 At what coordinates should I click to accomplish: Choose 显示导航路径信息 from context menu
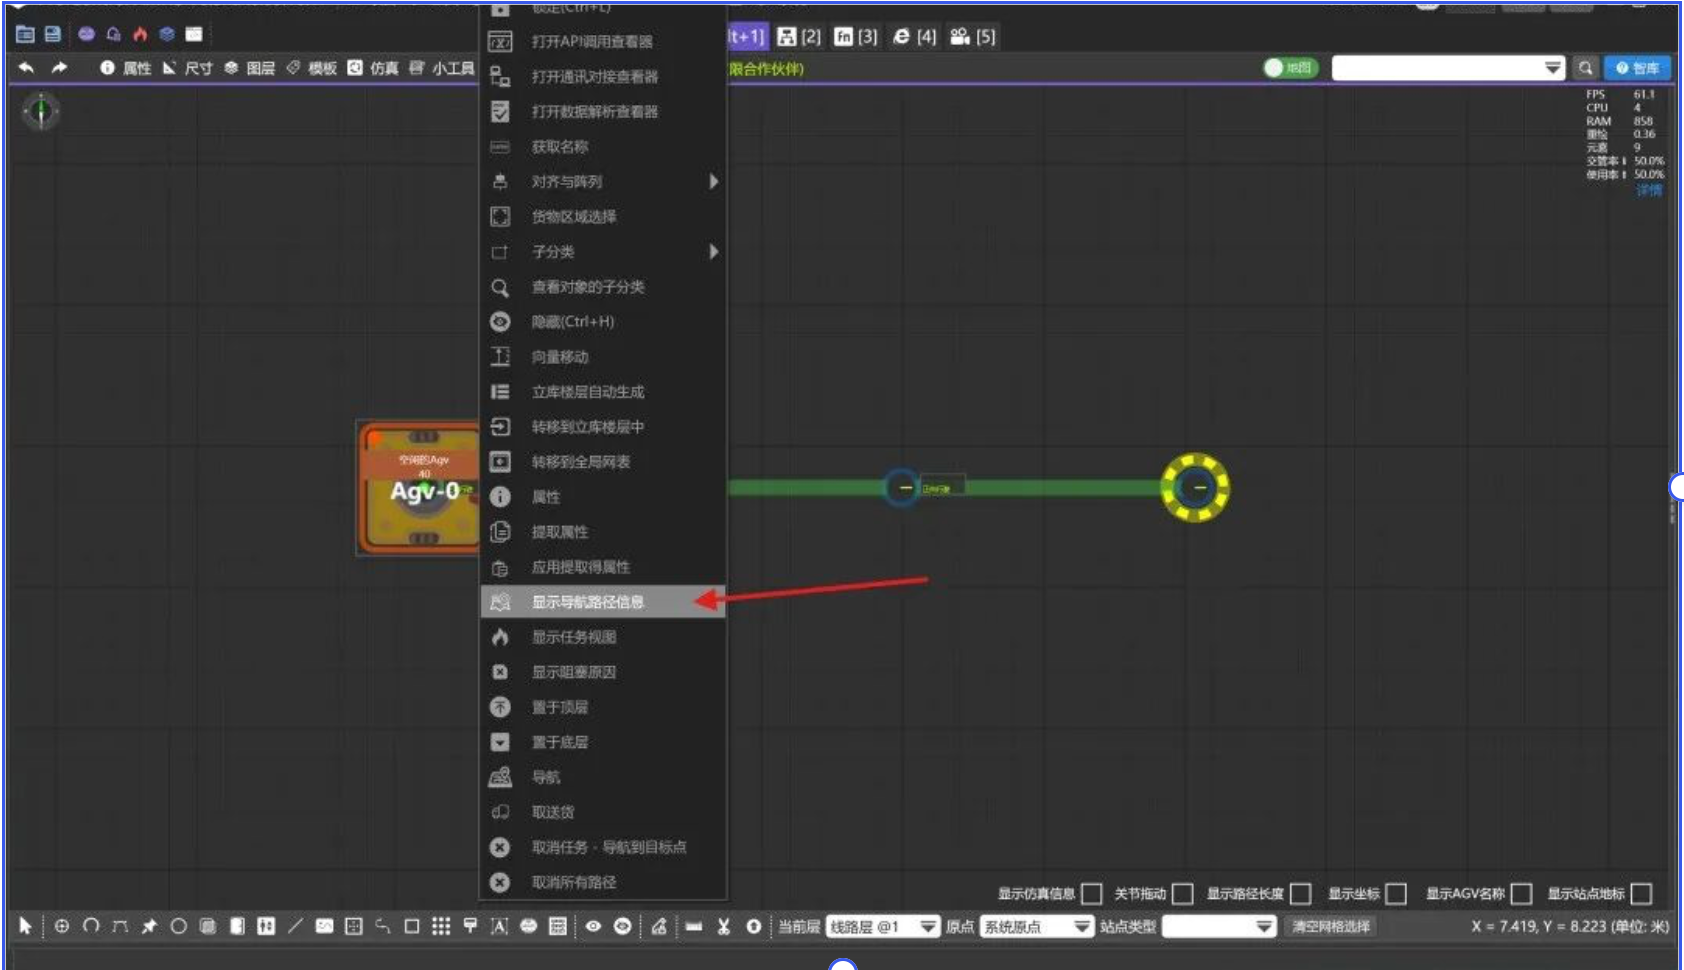click(604, 602)
